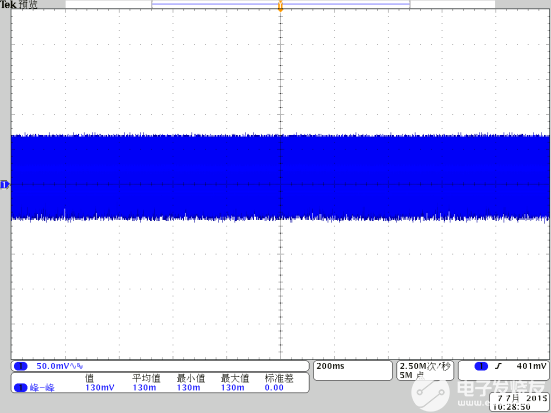Click the 401mV trigger level readout

coord(531,366)
